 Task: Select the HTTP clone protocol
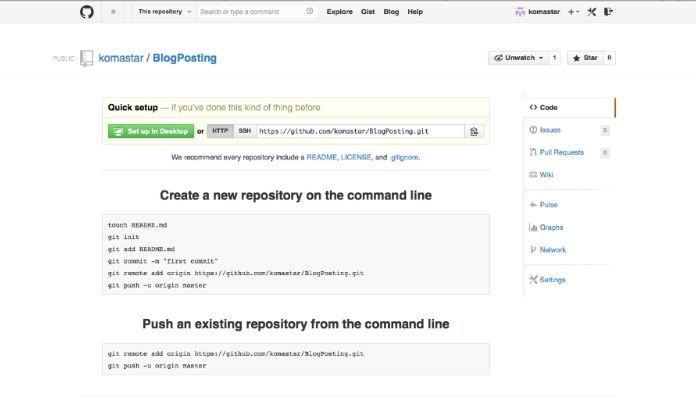pyautogui.click(x=220, y=131)
